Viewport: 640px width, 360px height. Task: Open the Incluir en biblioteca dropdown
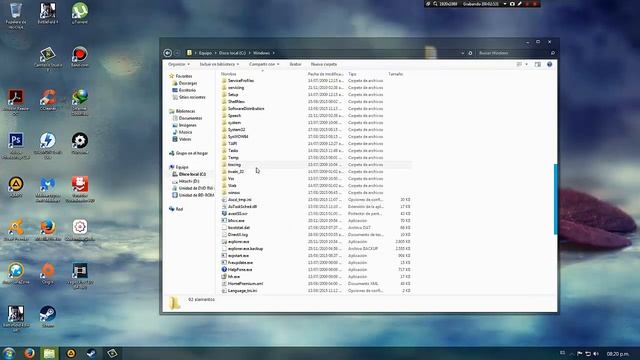(219, 64)
